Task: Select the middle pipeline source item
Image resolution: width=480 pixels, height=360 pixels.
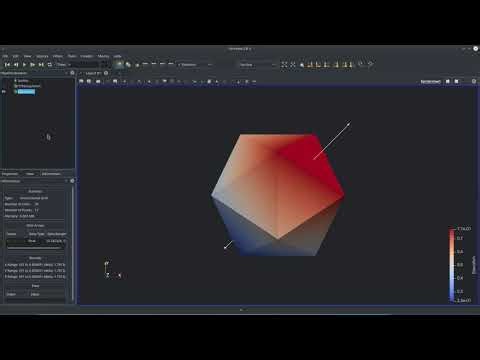Action: point(28,86)
